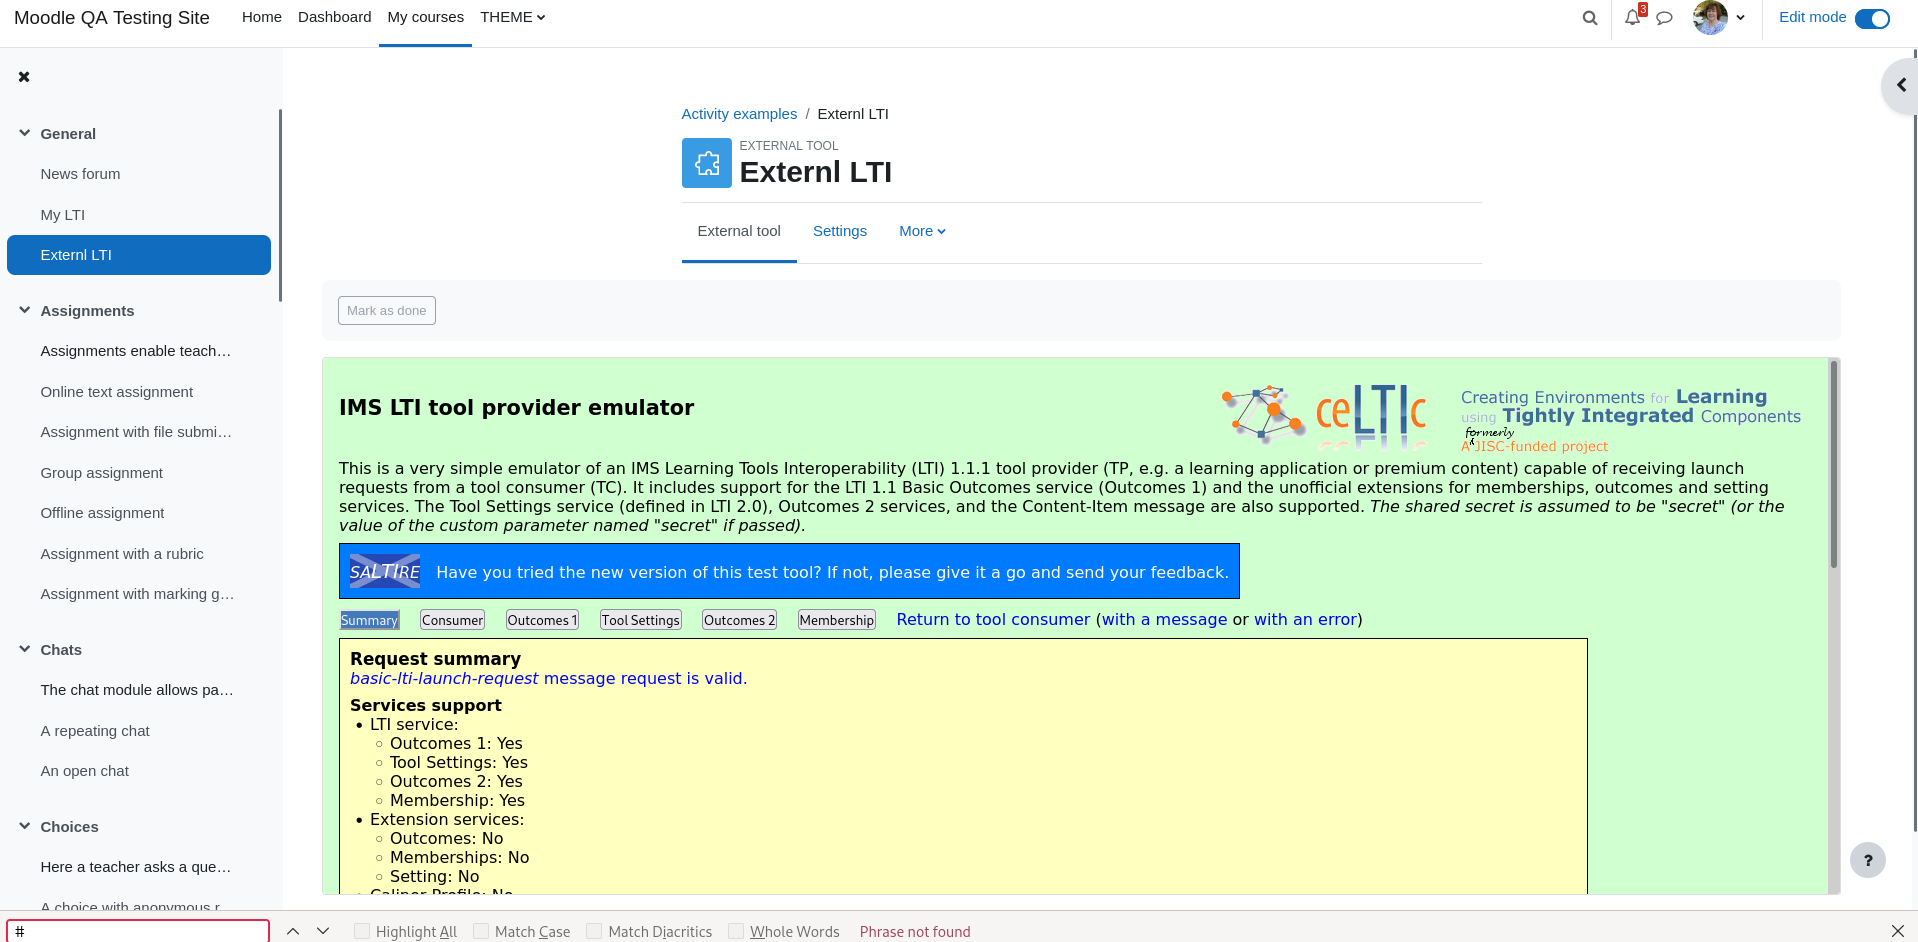Go to previous find match
The image size is (1918, 942).
click(293, 931)
